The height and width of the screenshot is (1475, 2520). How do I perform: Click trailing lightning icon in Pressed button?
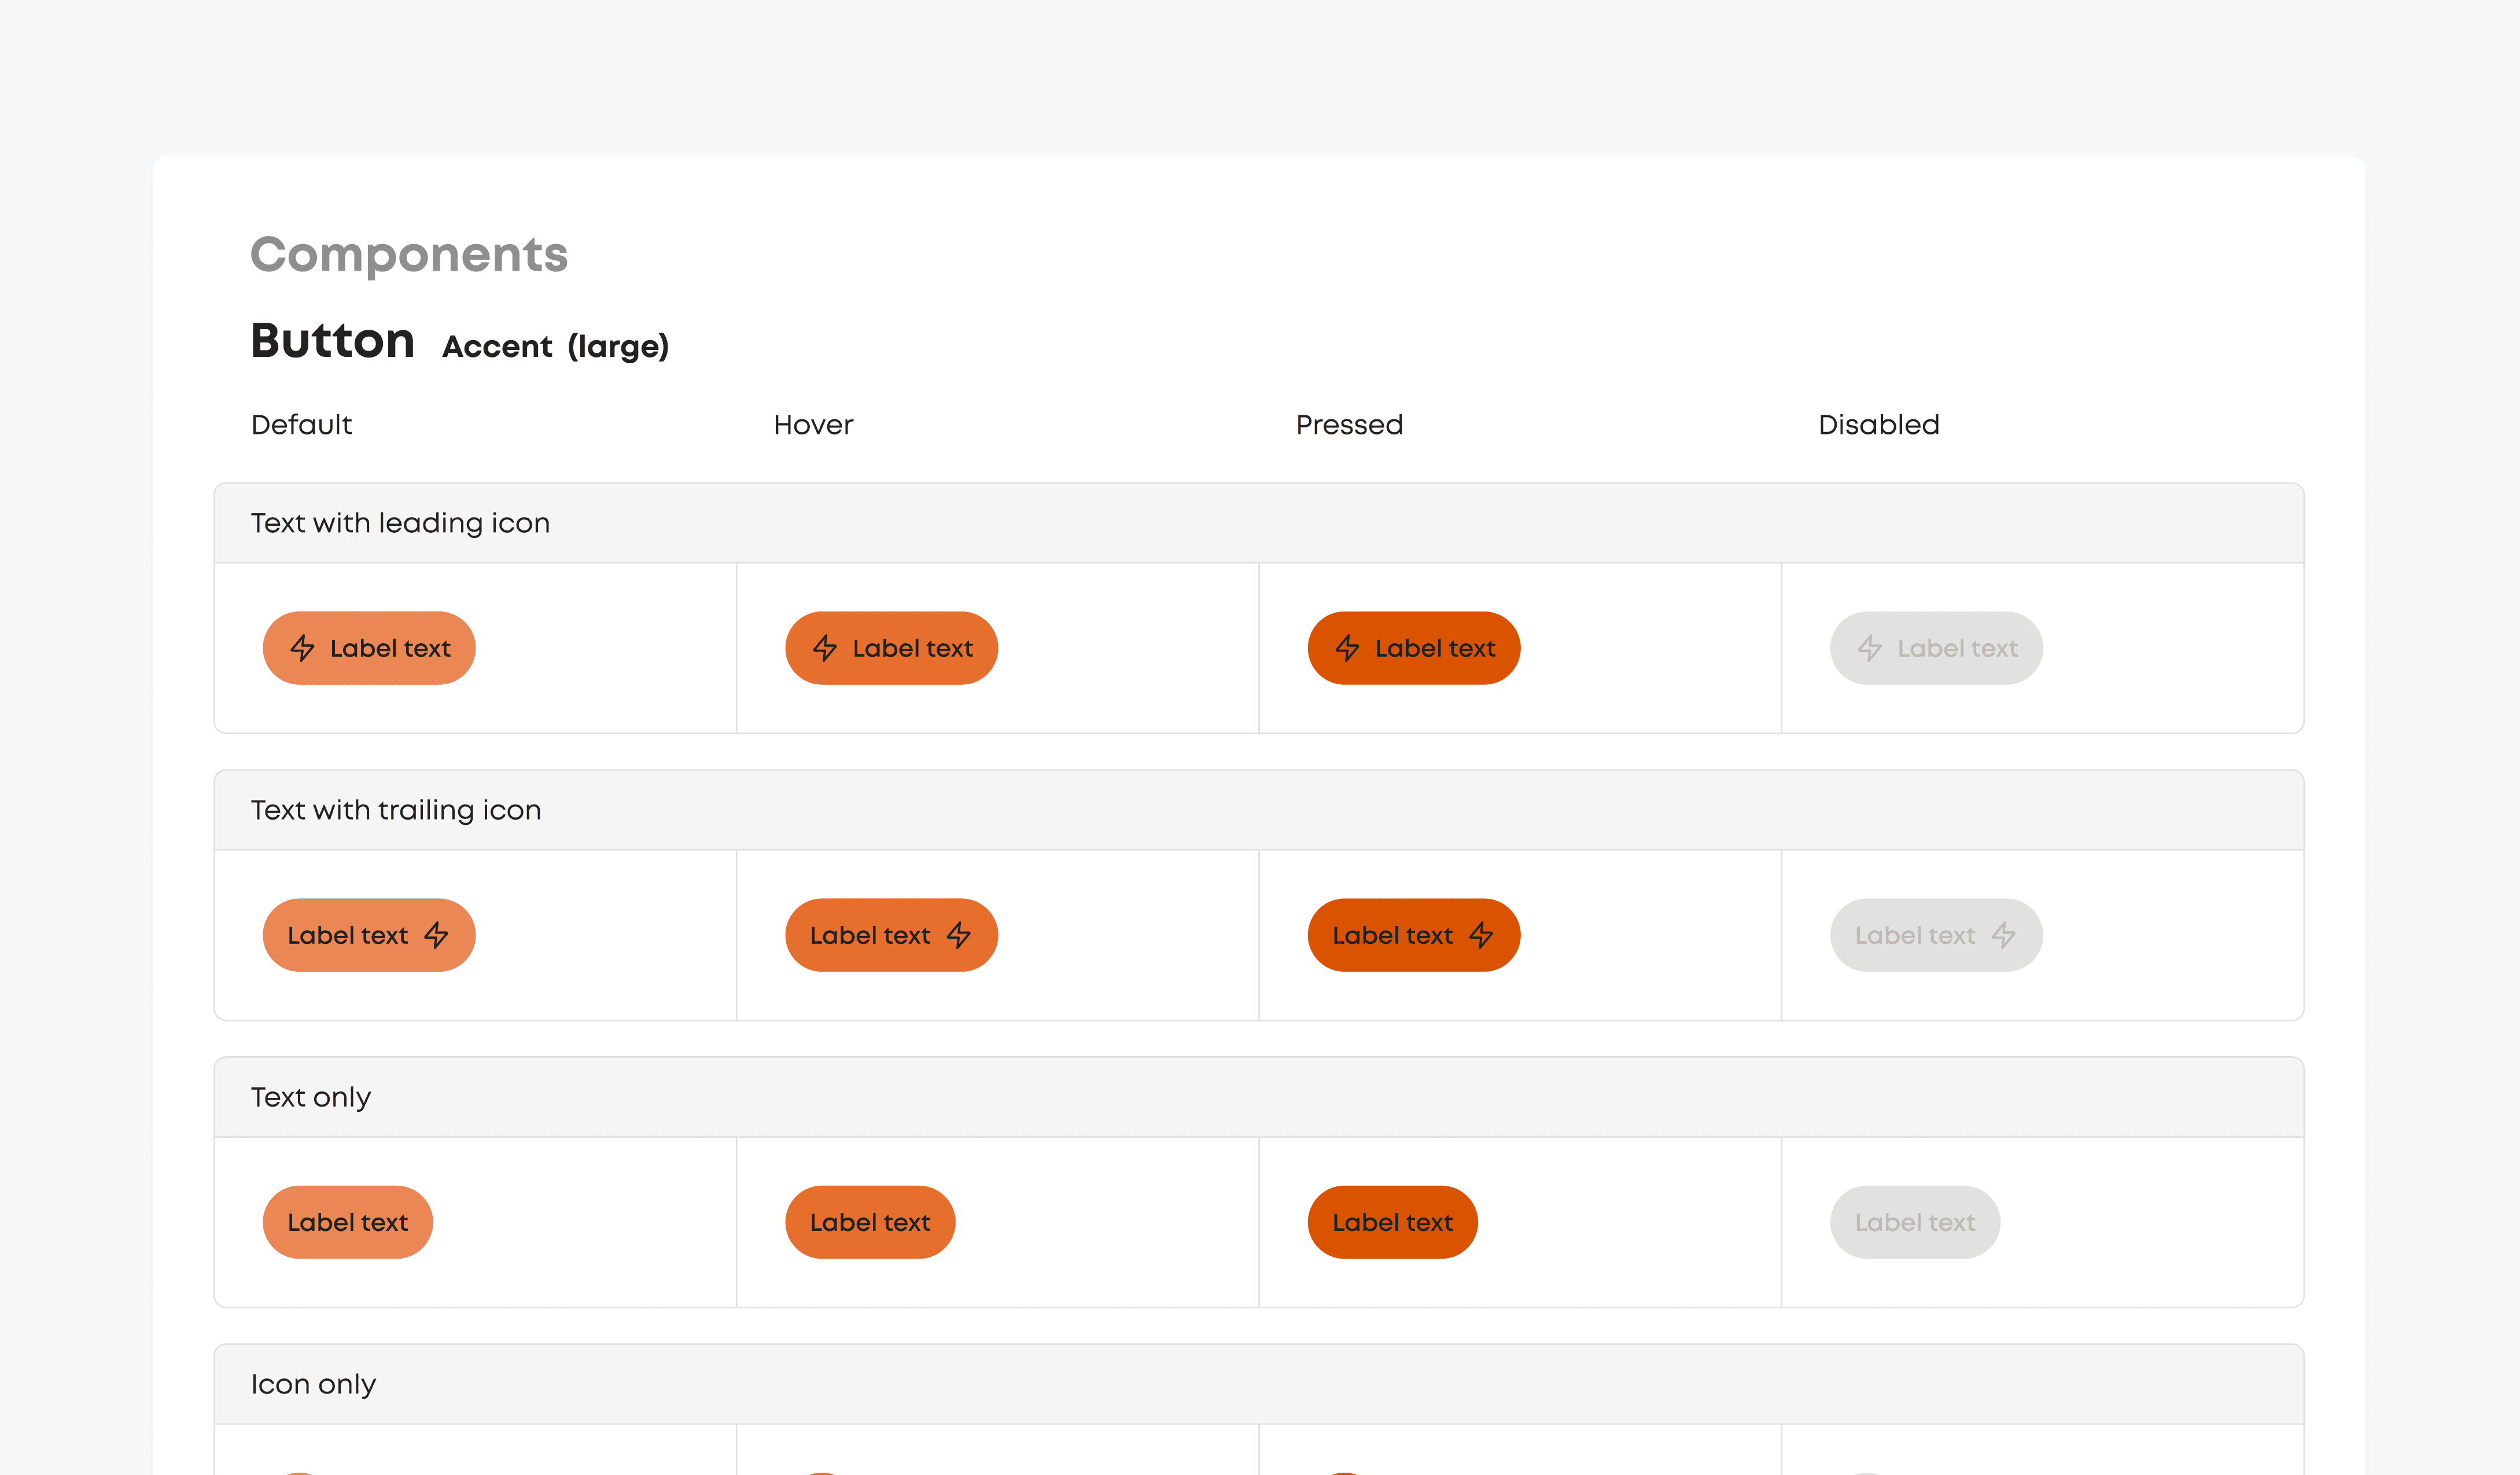pyautogui.click(x=1481, y=935)
